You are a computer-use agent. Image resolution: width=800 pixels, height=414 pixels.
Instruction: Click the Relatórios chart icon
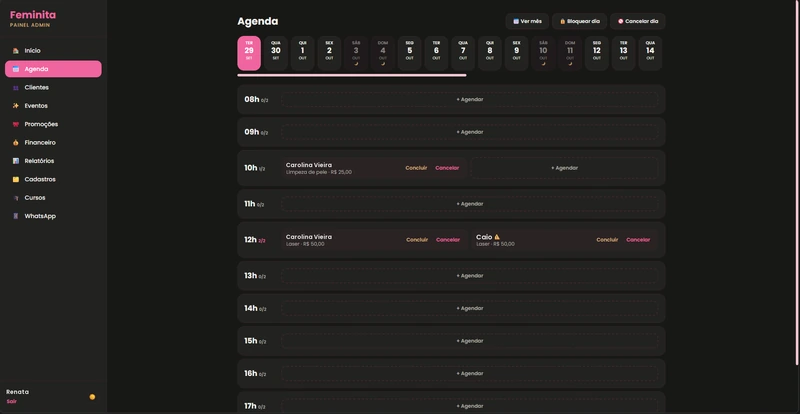[x=16, y=161]
